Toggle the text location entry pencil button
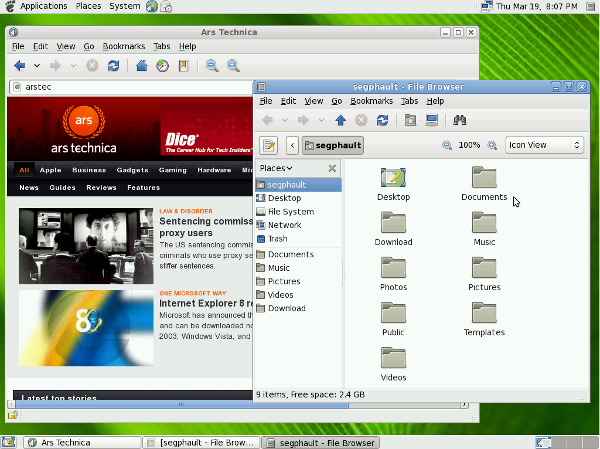 pos(269,145)
